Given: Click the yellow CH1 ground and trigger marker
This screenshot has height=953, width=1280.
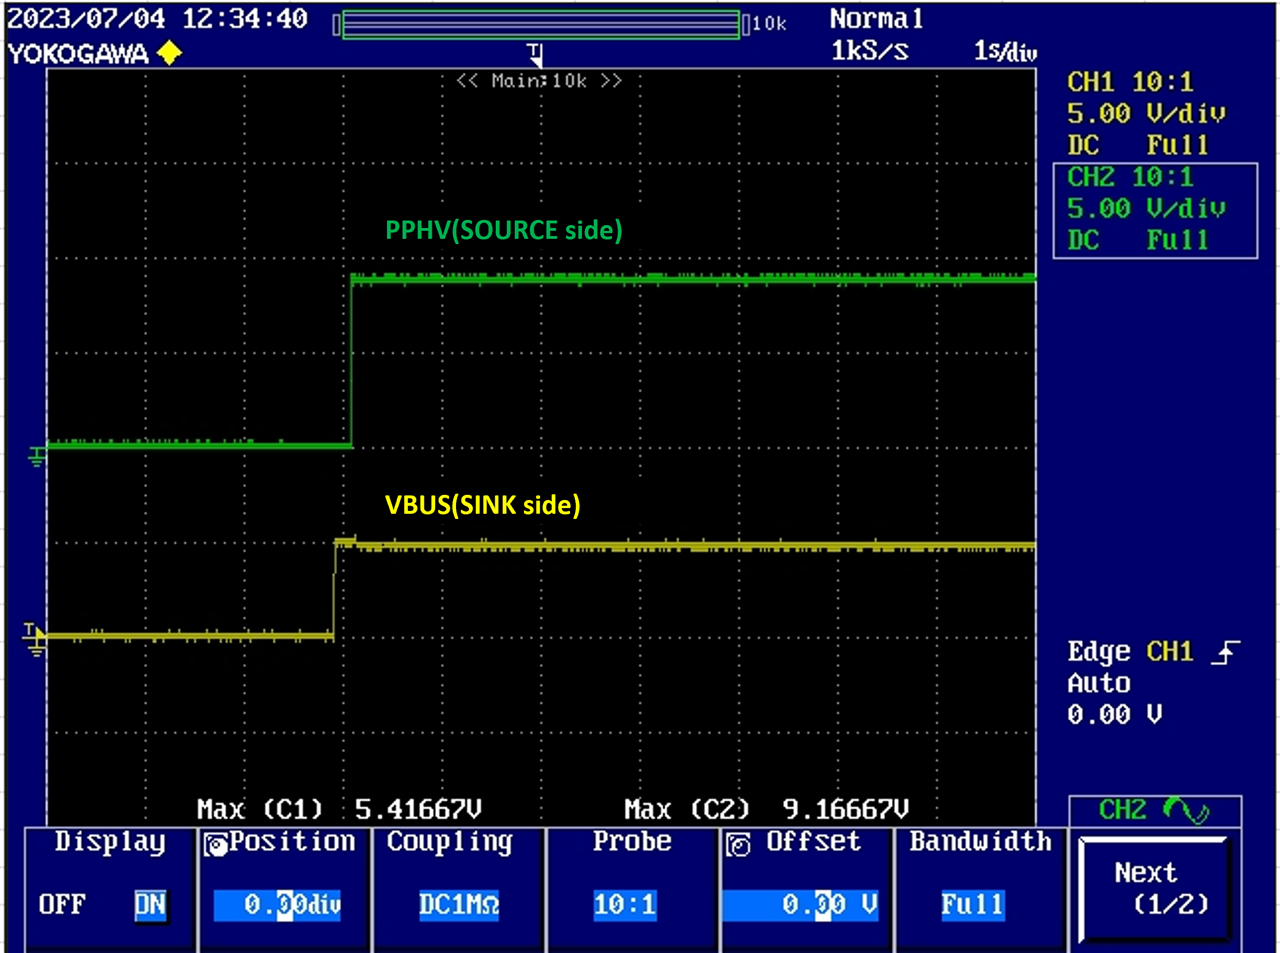Looking at the screenshot, I should (x=33, y=637).
